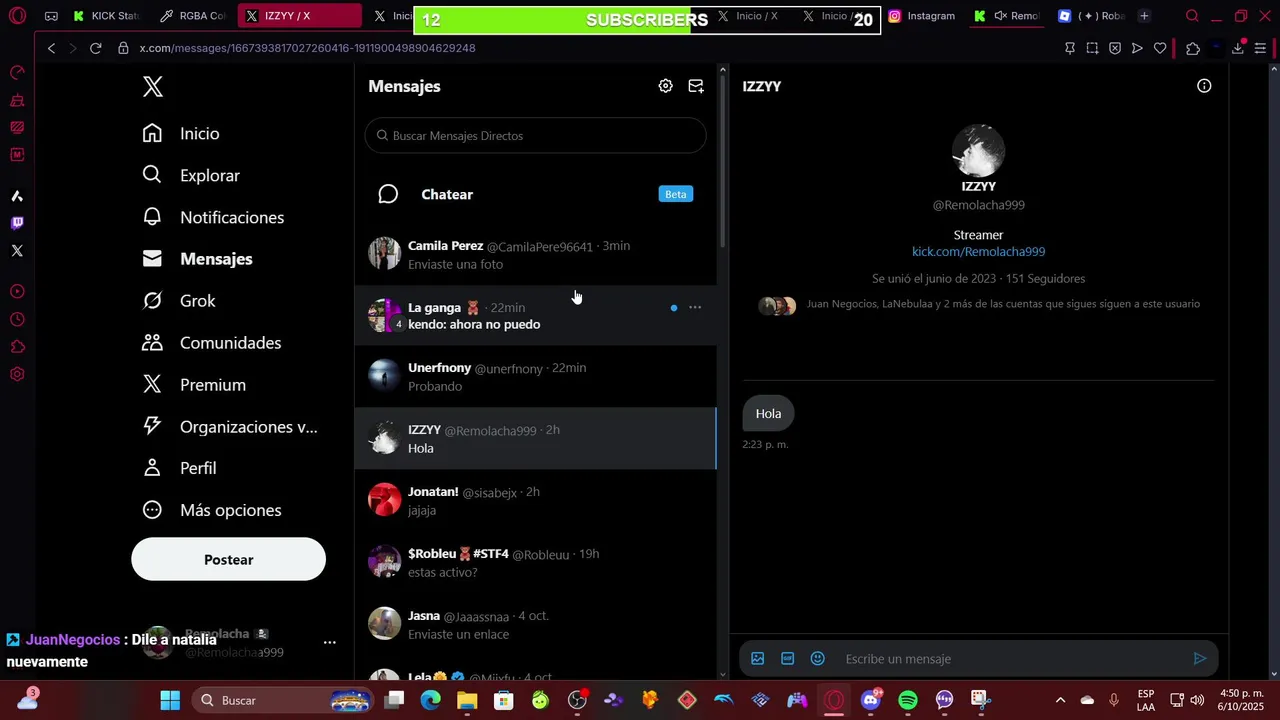This screenshot has height=720, width=1280.
Task: Select IZZYY conversation in list
Action: [535, 438]
